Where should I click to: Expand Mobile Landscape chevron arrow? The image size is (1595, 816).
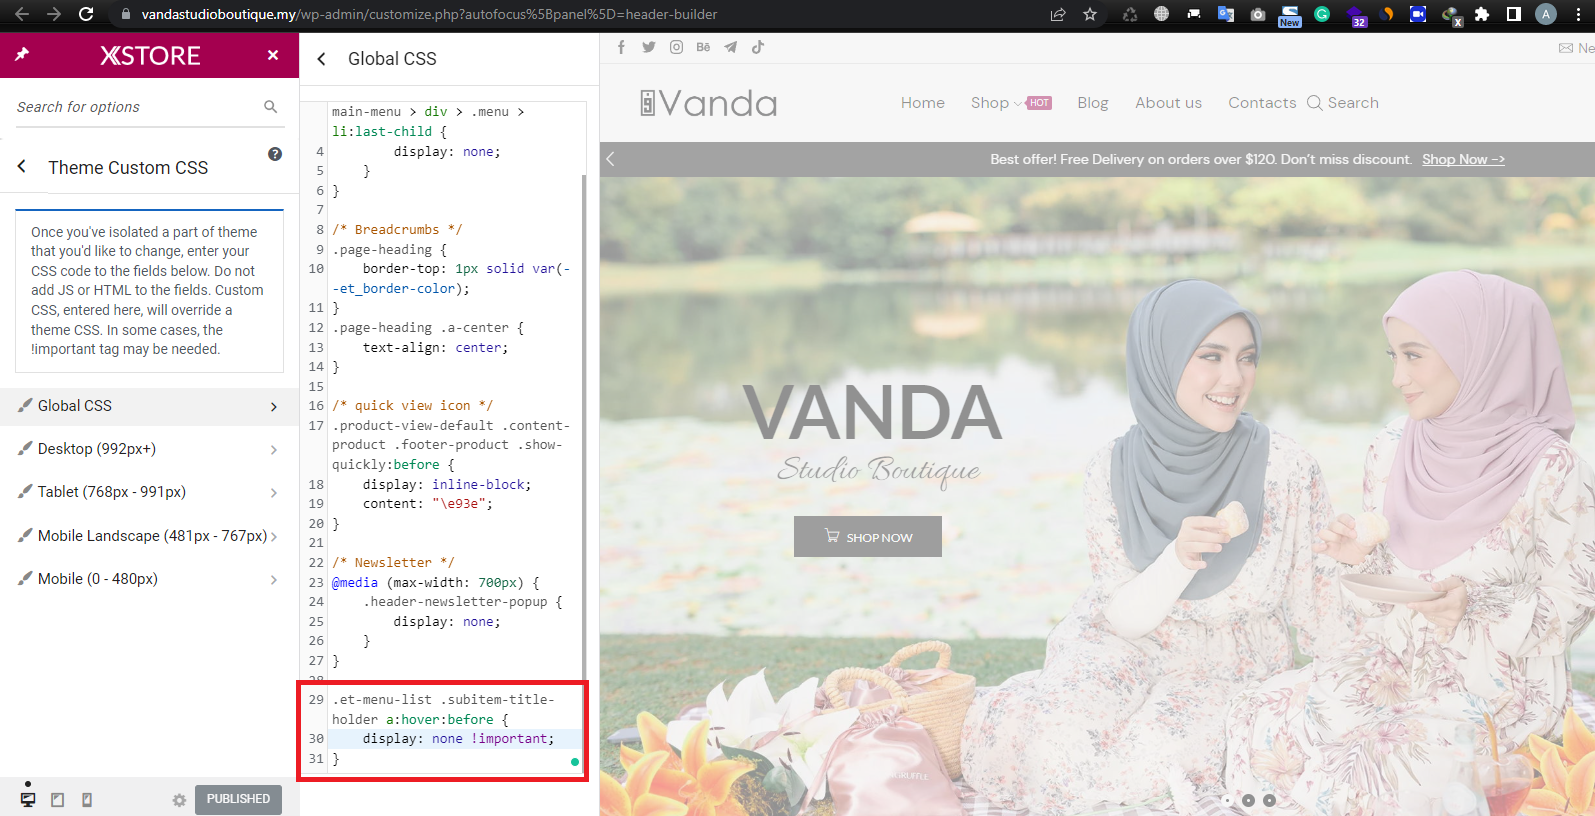tap(274, 536)
